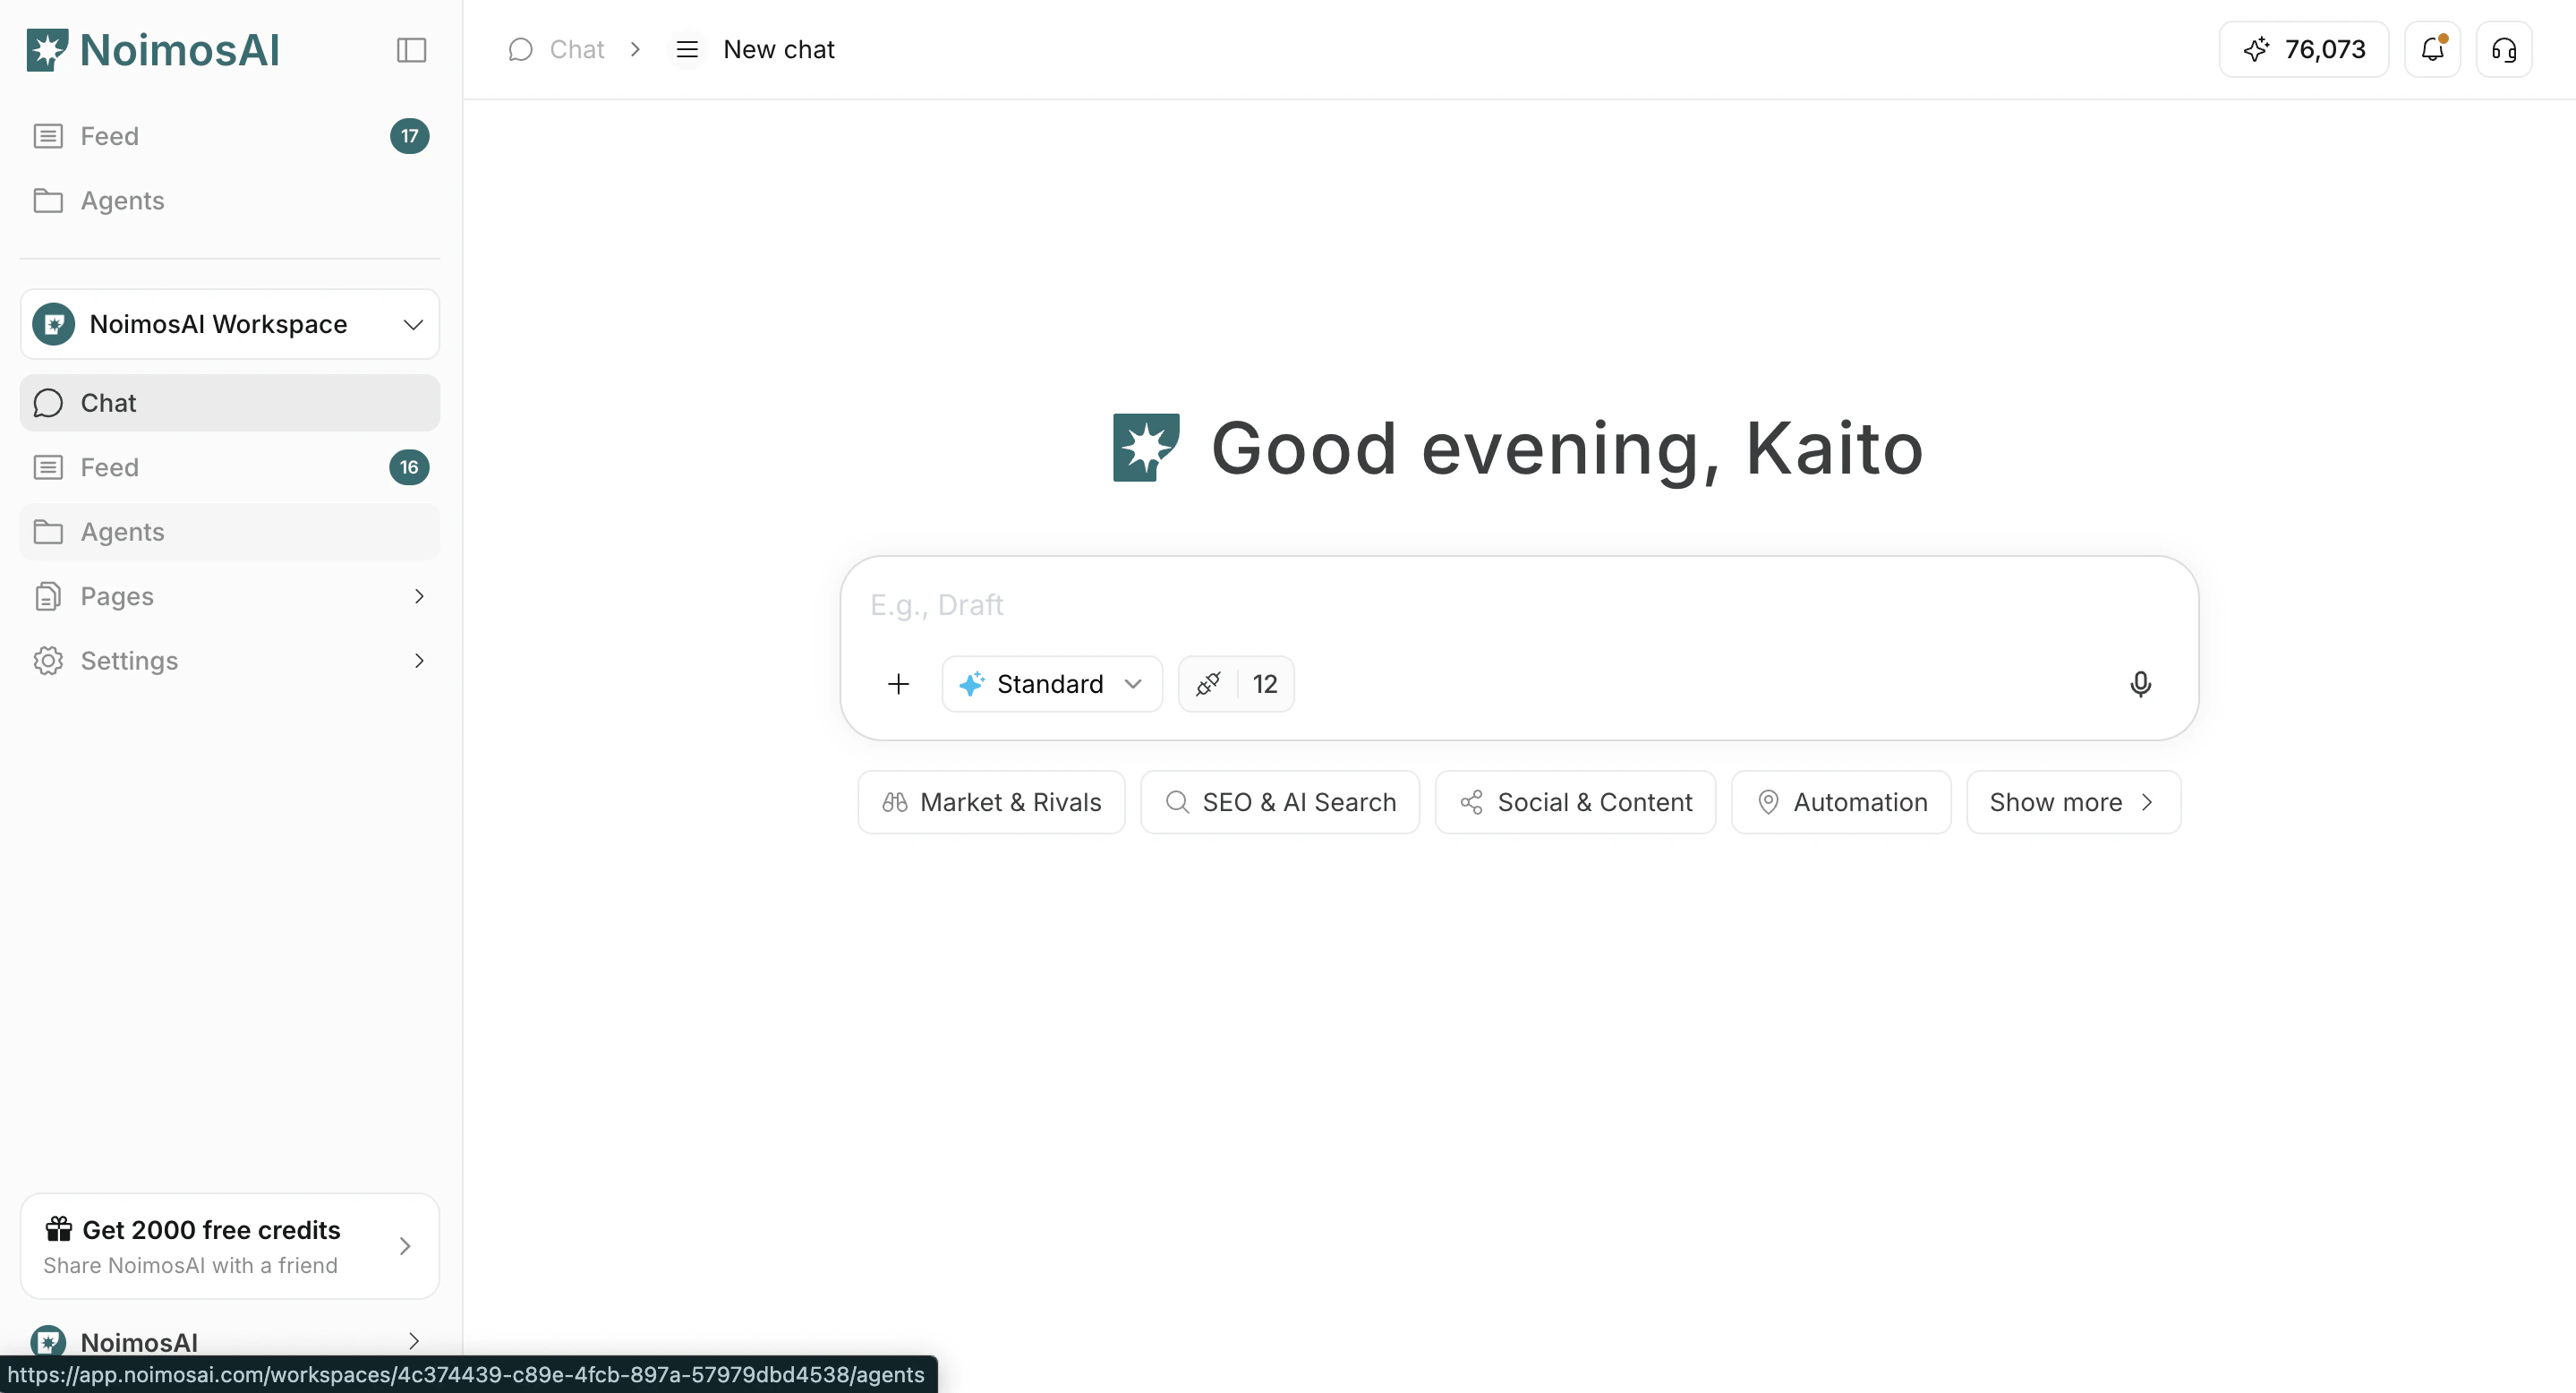Open the Get 2000 free credits referral card
The height and width of the screenshot is (1393, 2576).
pos(230,1246)
